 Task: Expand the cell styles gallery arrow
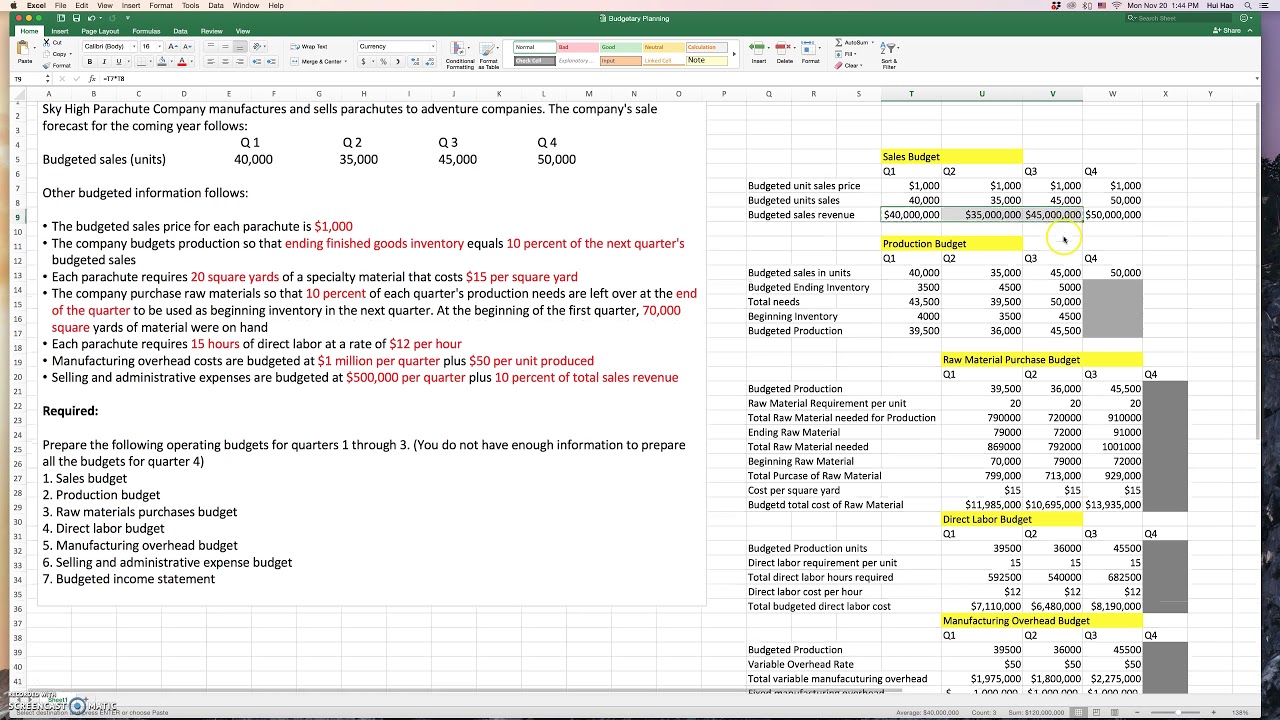[734, 54]
